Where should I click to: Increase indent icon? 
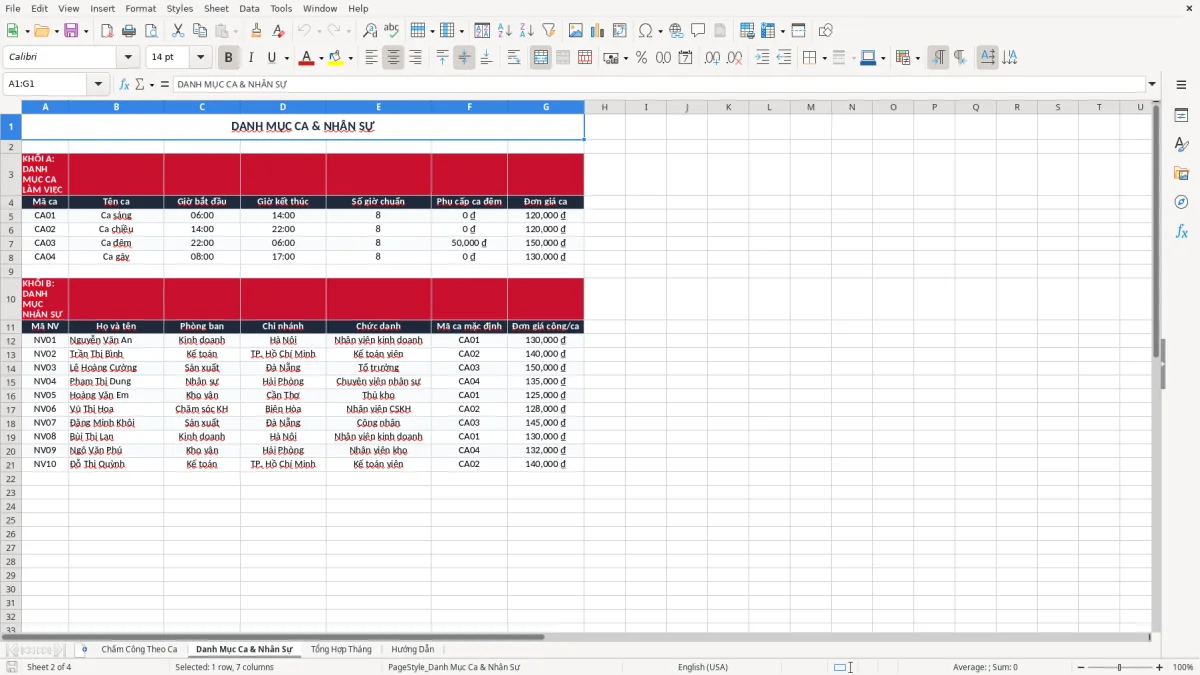point(762,58)
